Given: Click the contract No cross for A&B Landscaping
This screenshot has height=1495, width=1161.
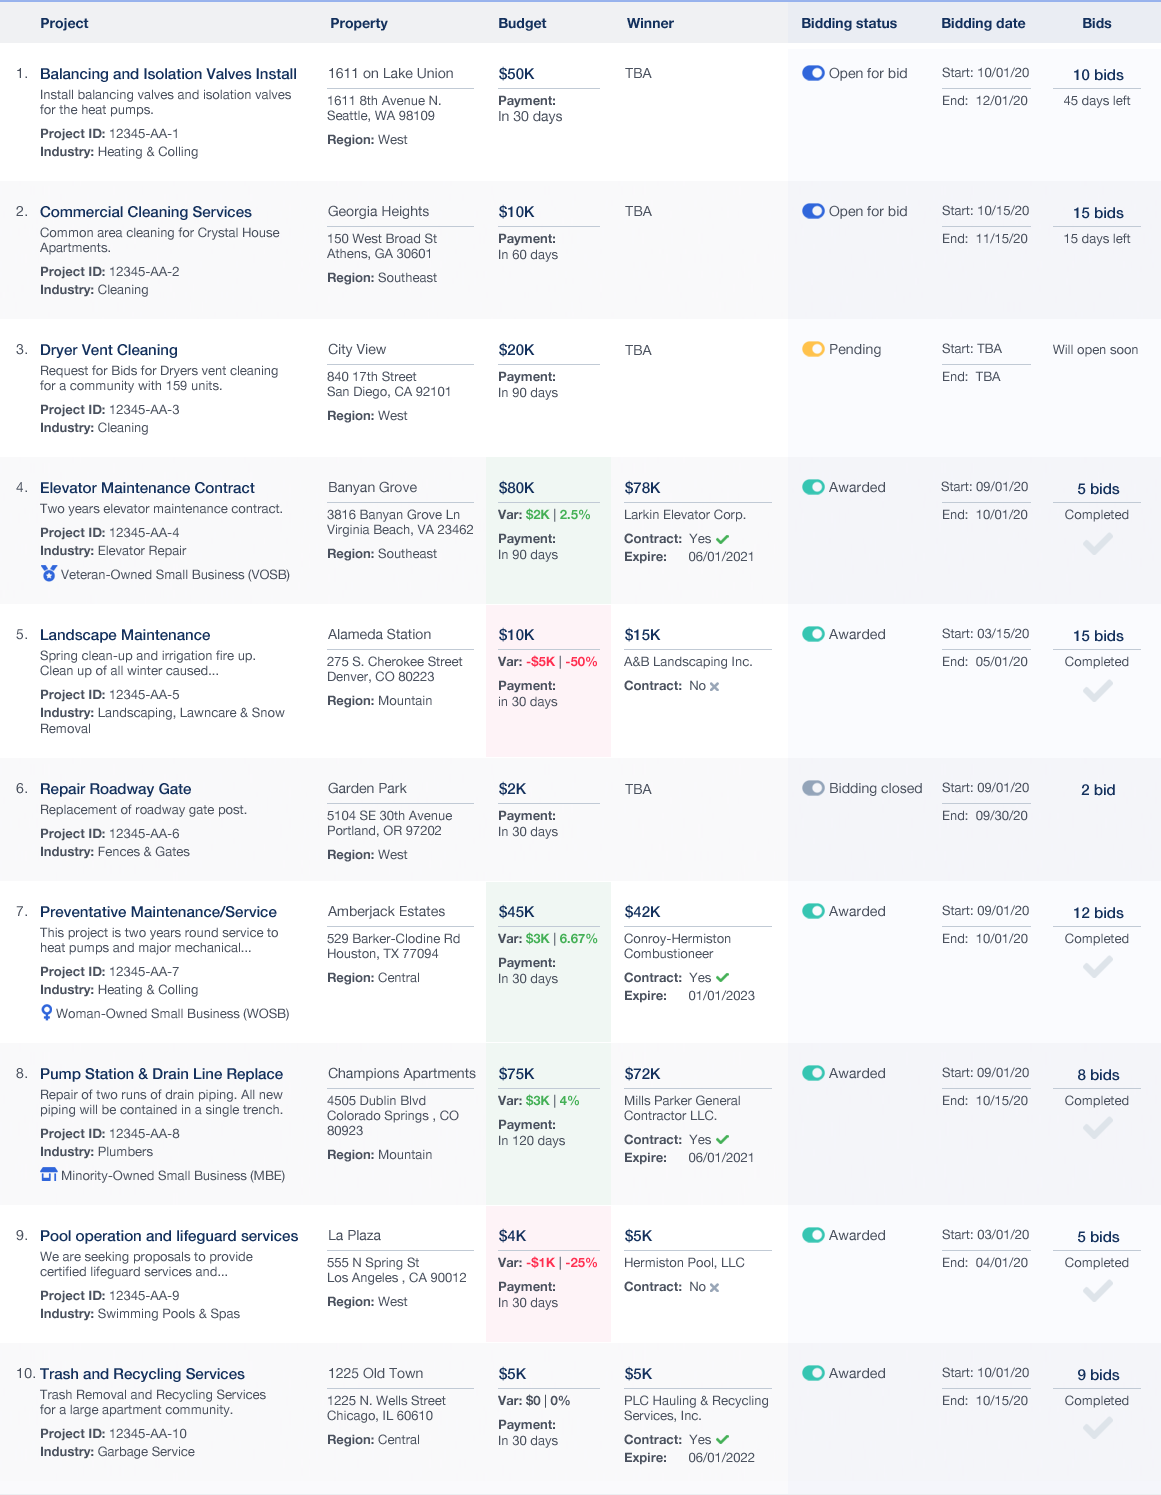Looking at the screenshot, I should pyautogui.click(x=714, y=687).
